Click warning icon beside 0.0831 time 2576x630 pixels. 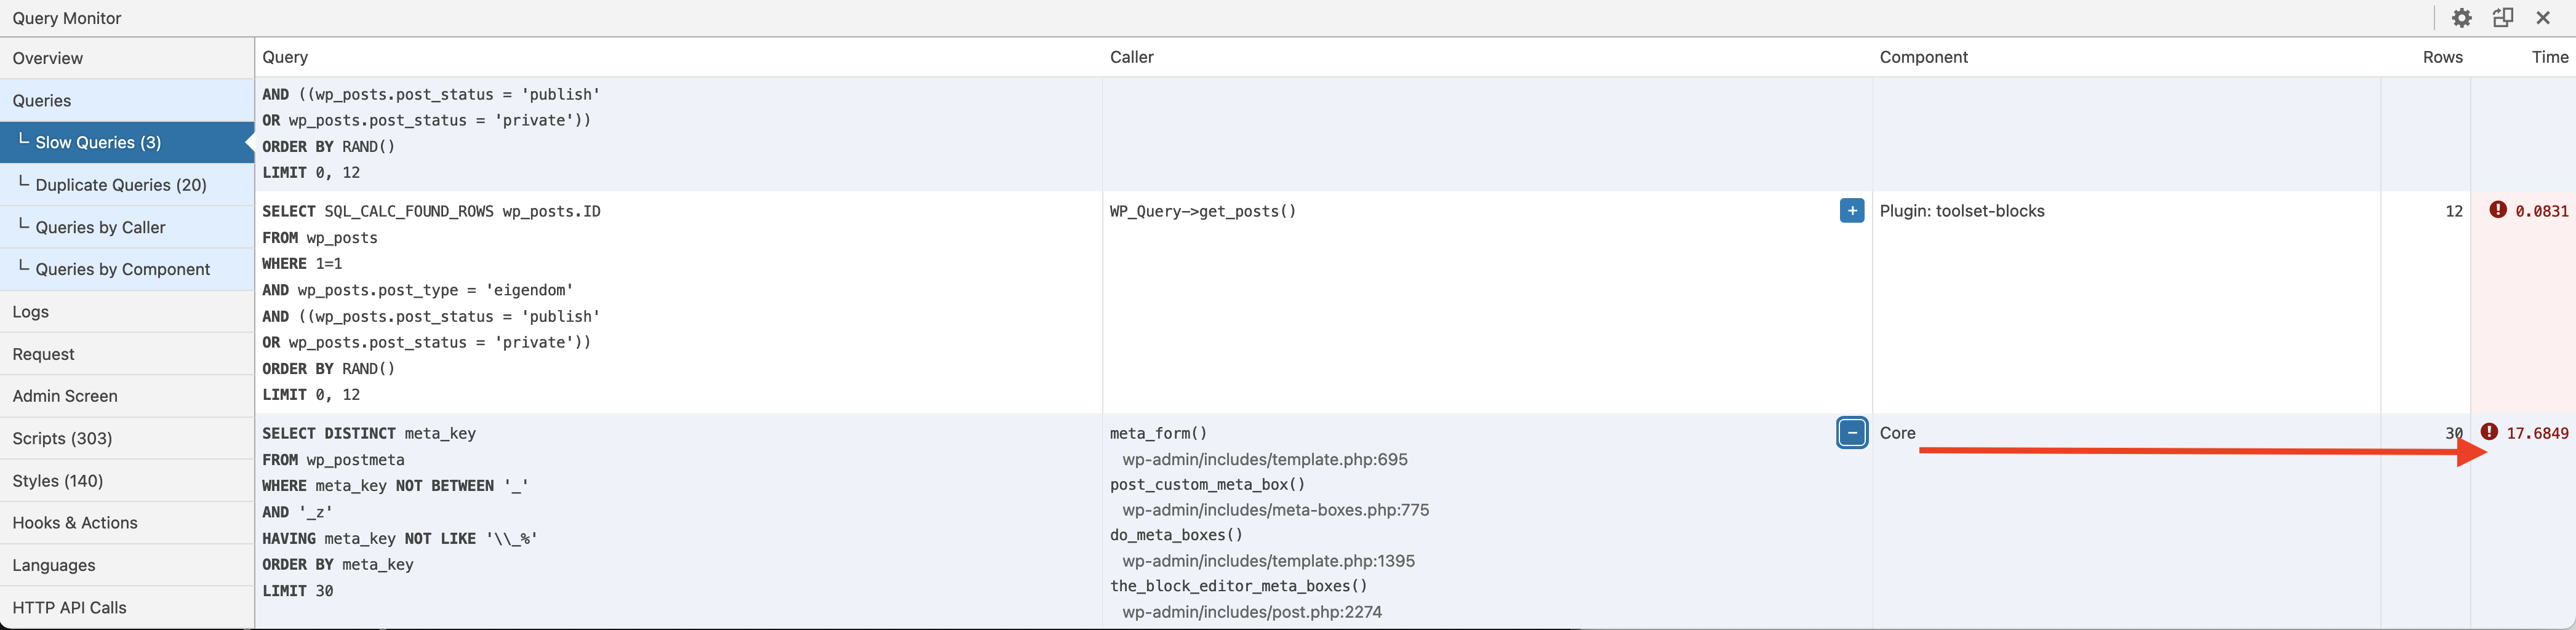2498,210
